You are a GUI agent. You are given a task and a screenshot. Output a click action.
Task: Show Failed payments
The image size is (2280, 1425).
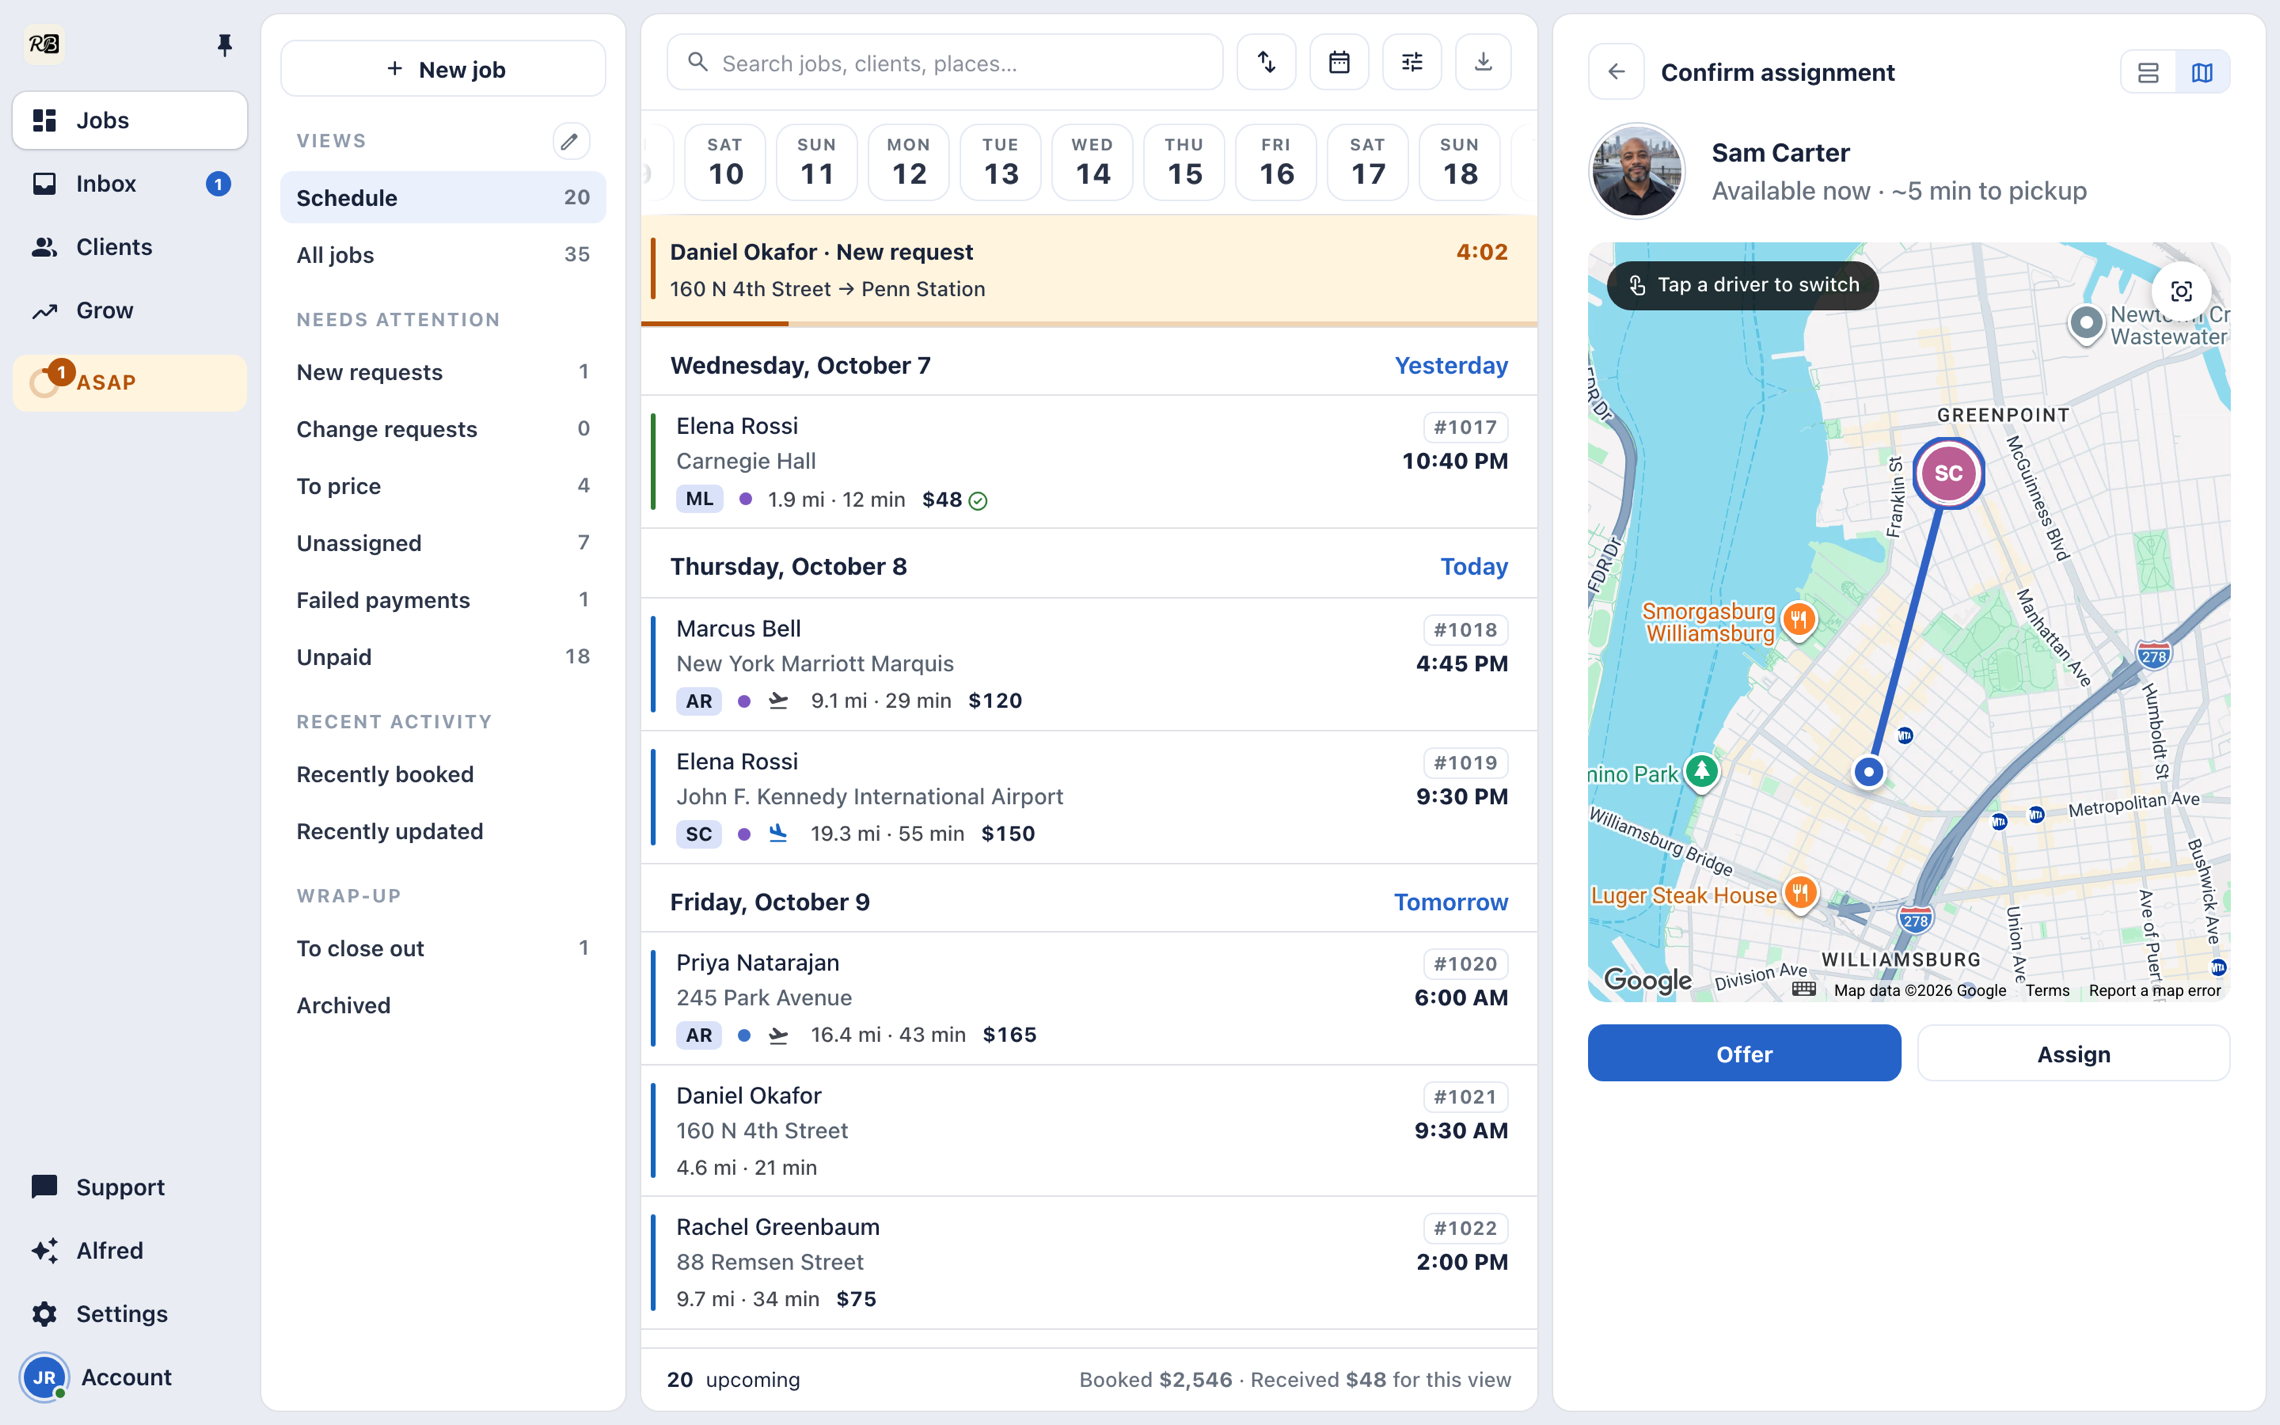444,600
